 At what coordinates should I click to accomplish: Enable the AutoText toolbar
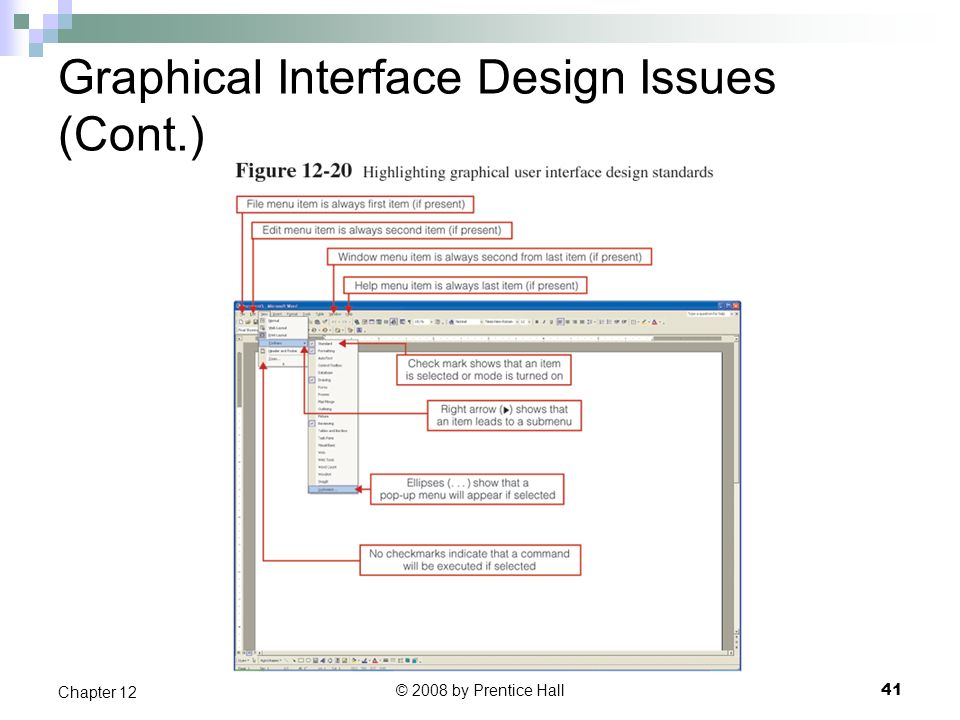pos(333,358)
